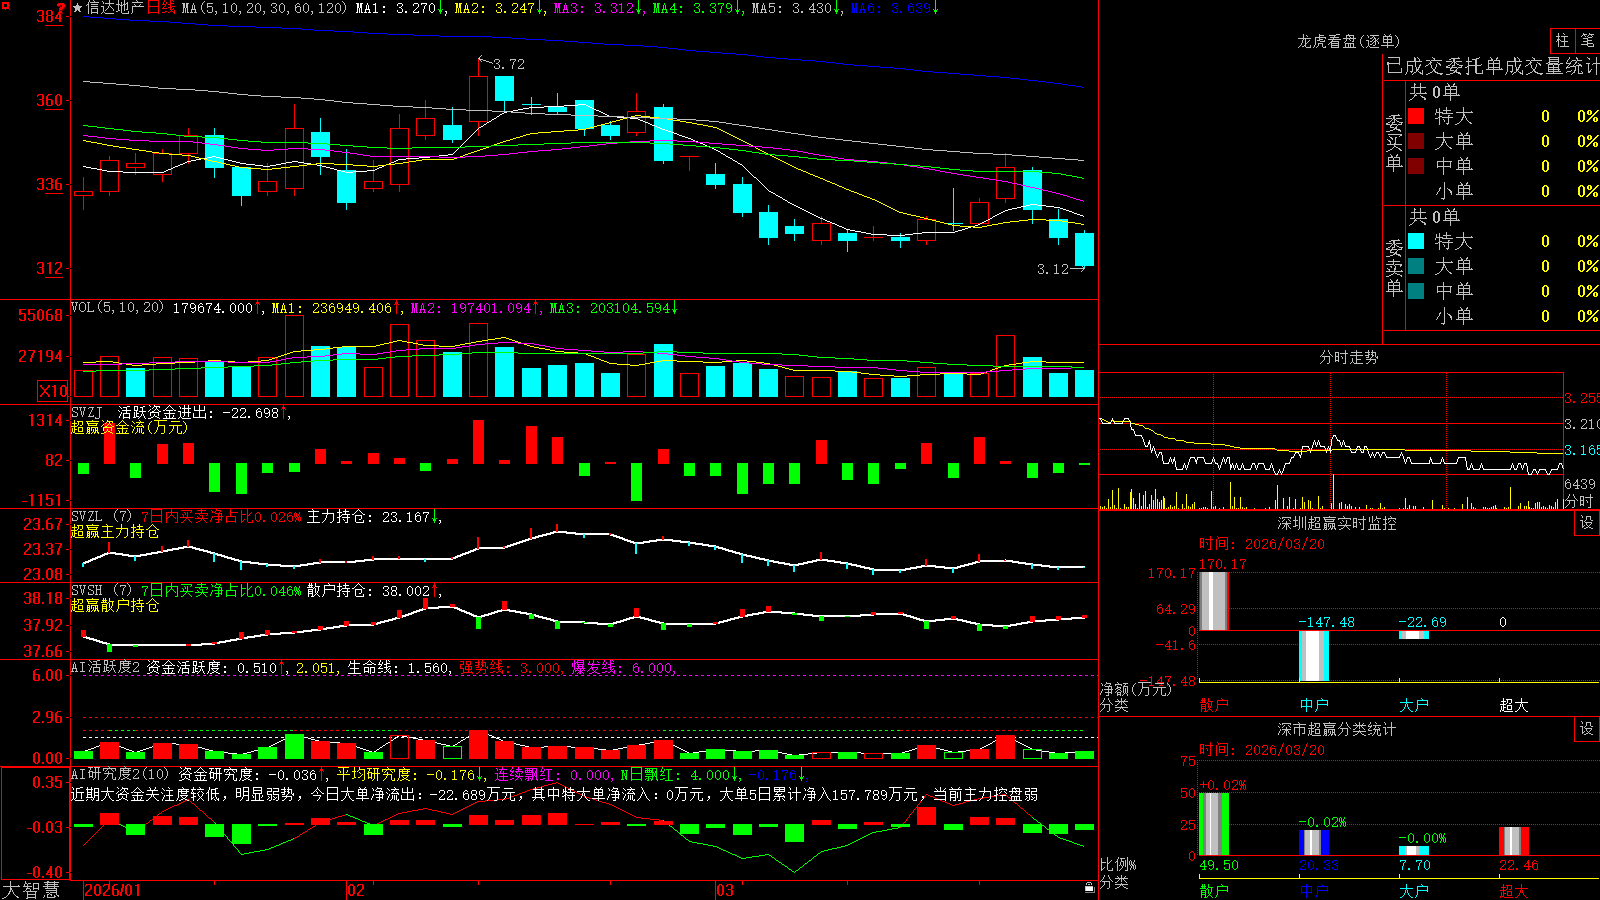Click the 共 0单 count in 委卖单 section
This screenshot has height=900, width=1600.
tap(1434, 217)
